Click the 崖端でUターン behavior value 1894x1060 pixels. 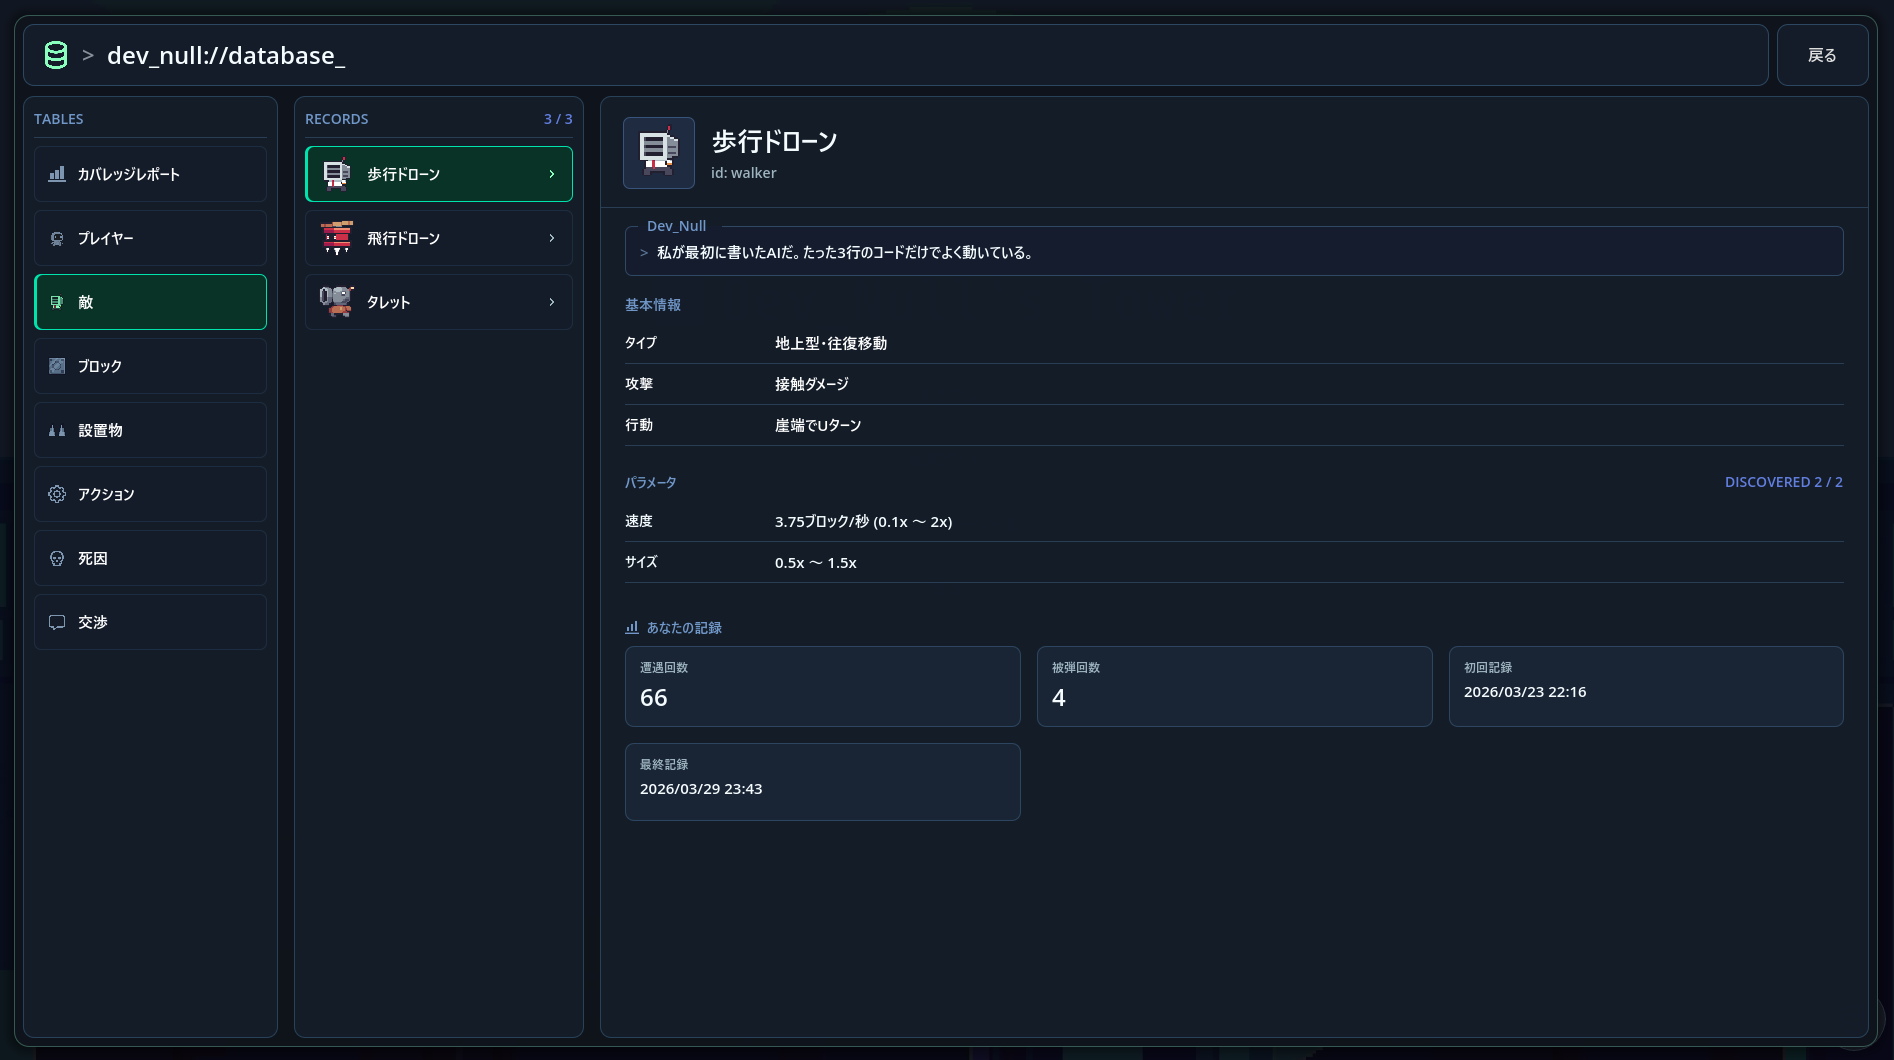(818, 425)
